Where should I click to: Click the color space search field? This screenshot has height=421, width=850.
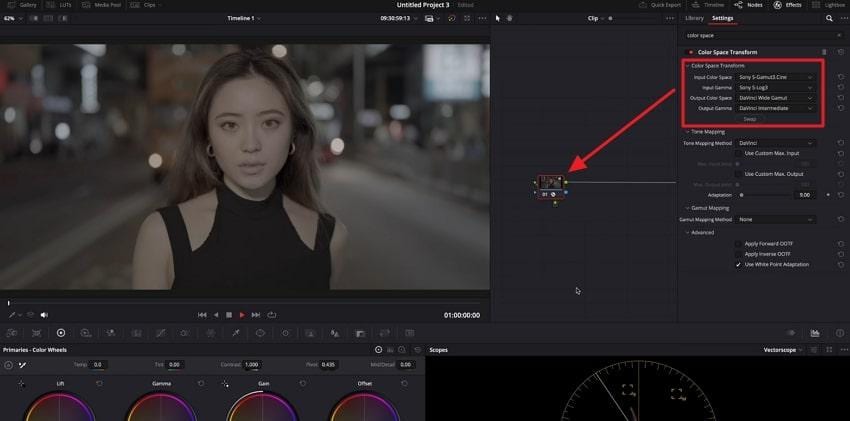(x=762, y=35)
